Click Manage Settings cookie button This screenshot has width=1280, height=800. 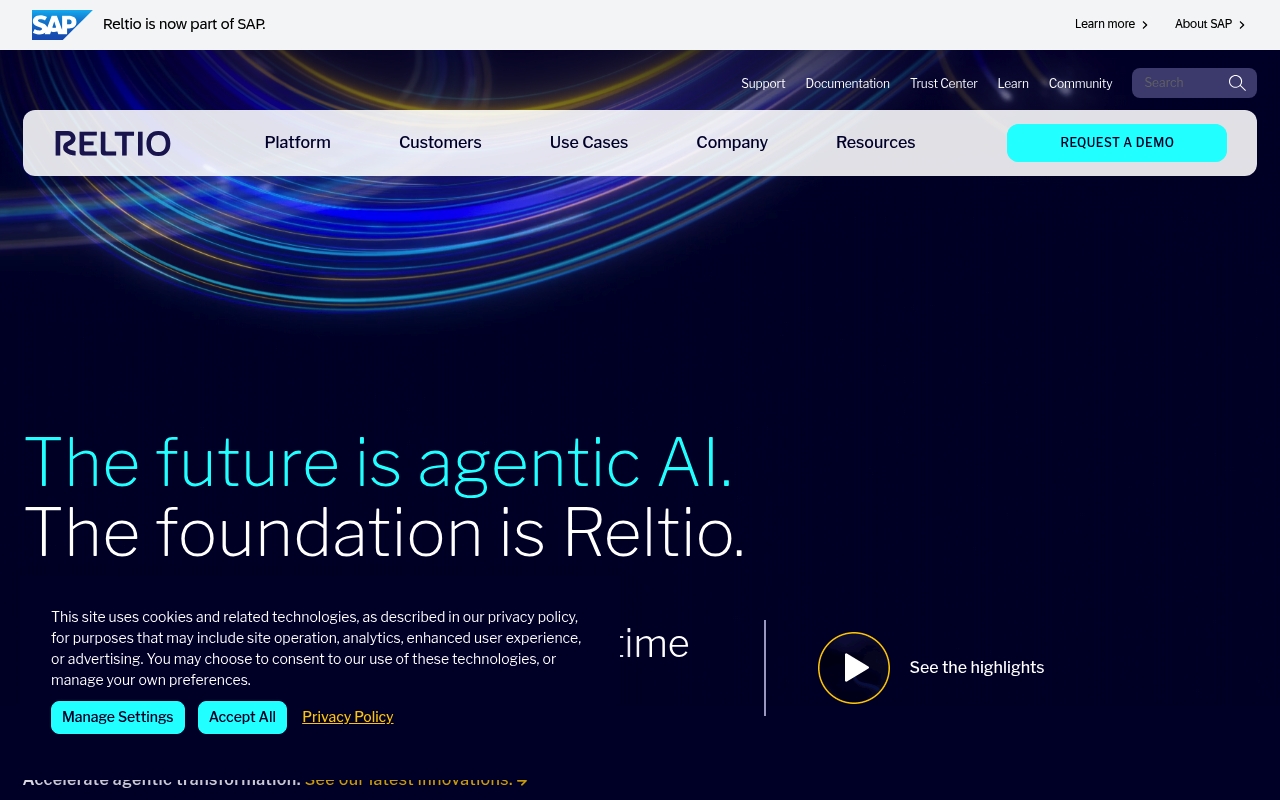tap(118, 717)
